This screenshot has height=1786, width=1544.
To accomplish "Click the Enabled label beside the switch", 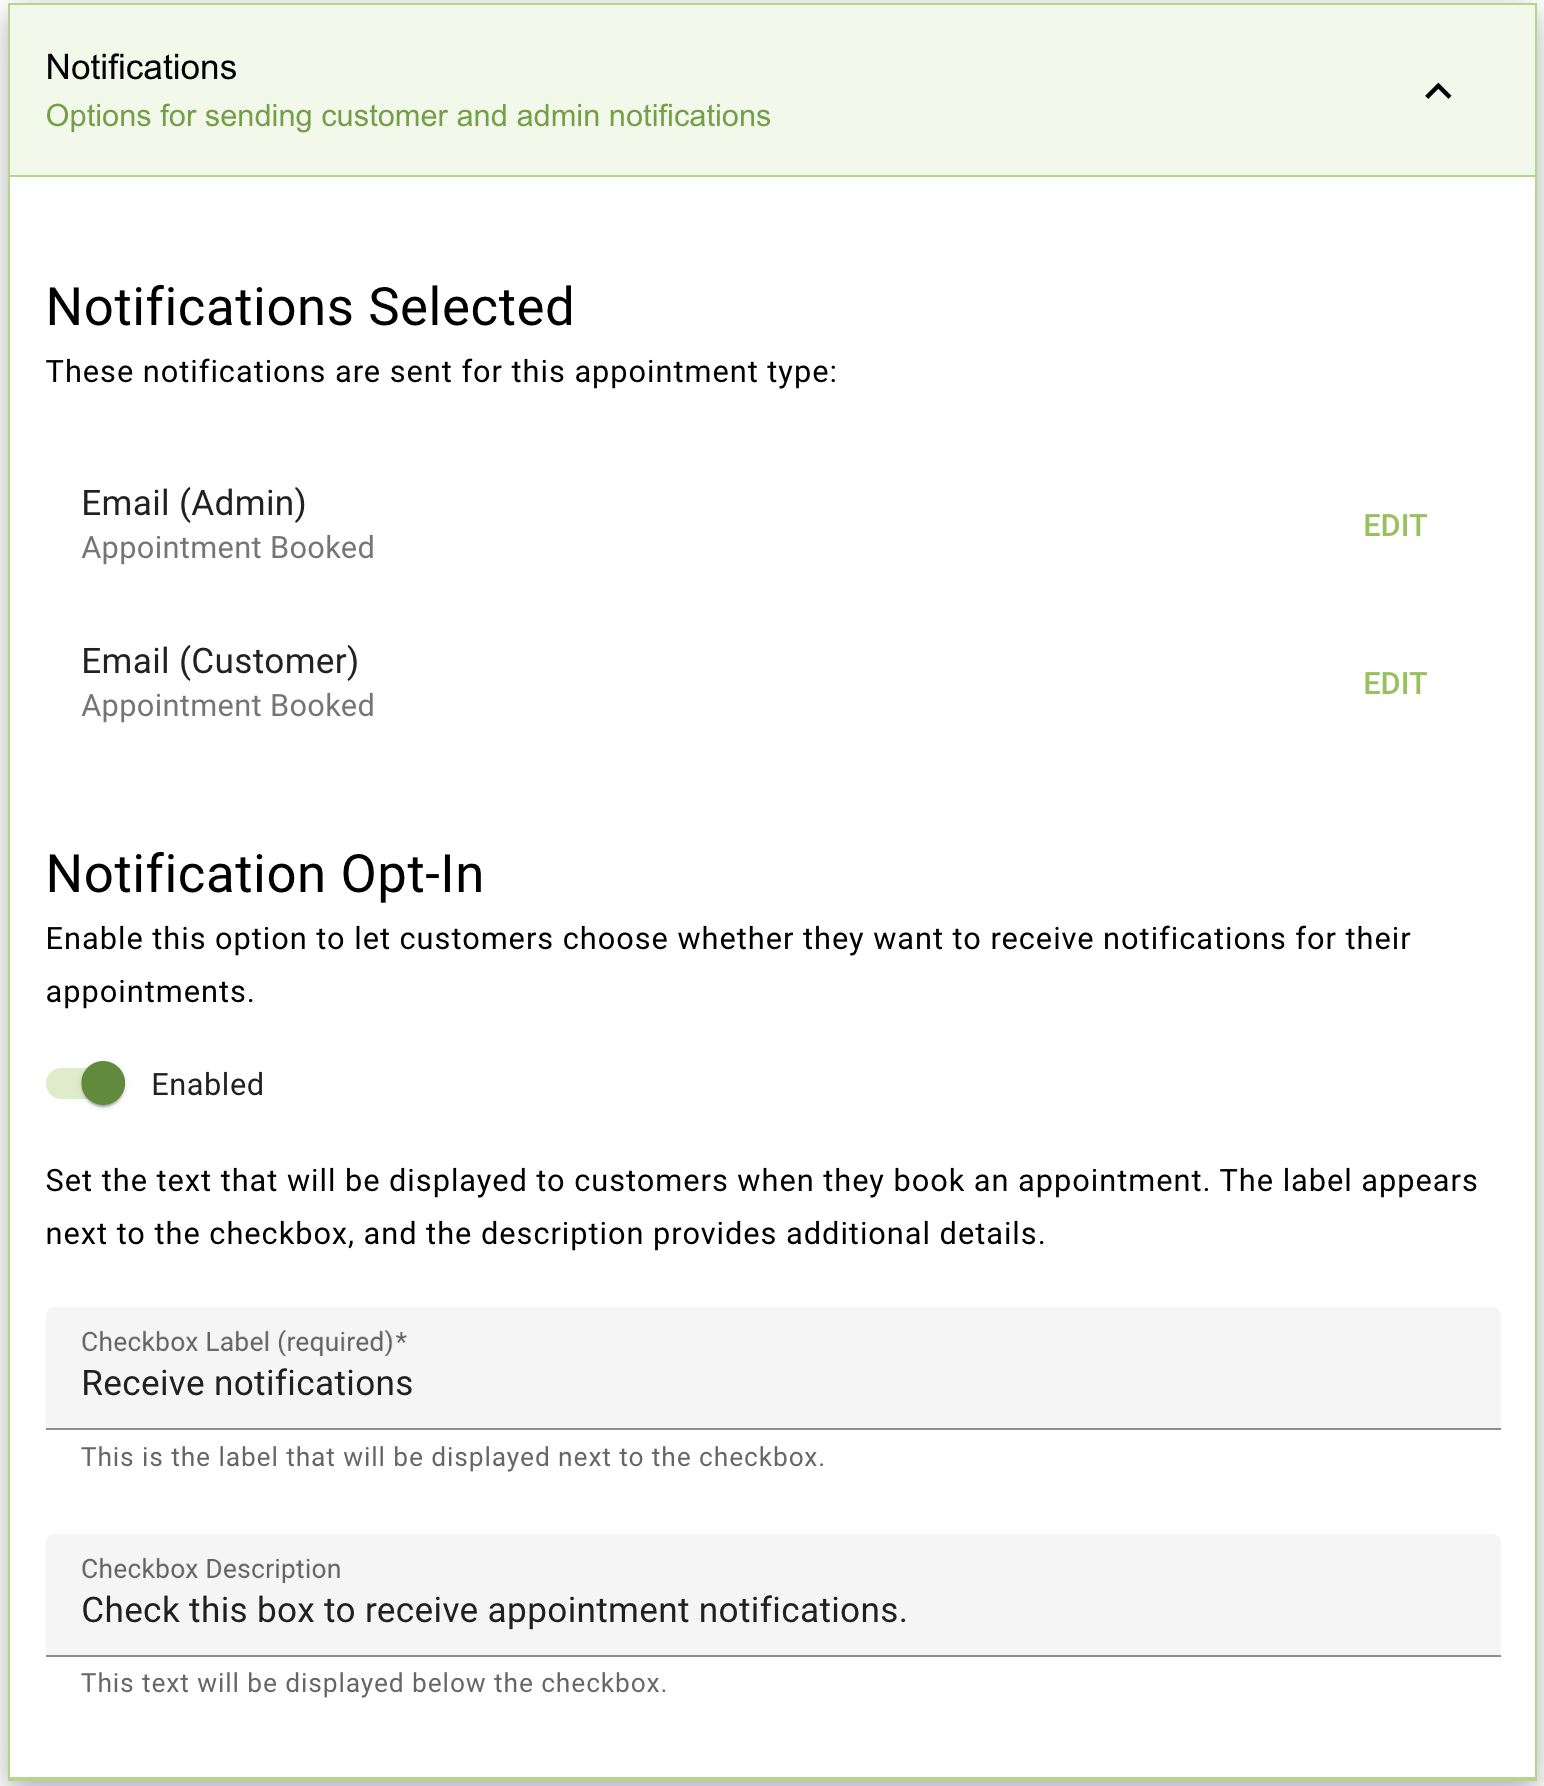I will pos(208,1084).
